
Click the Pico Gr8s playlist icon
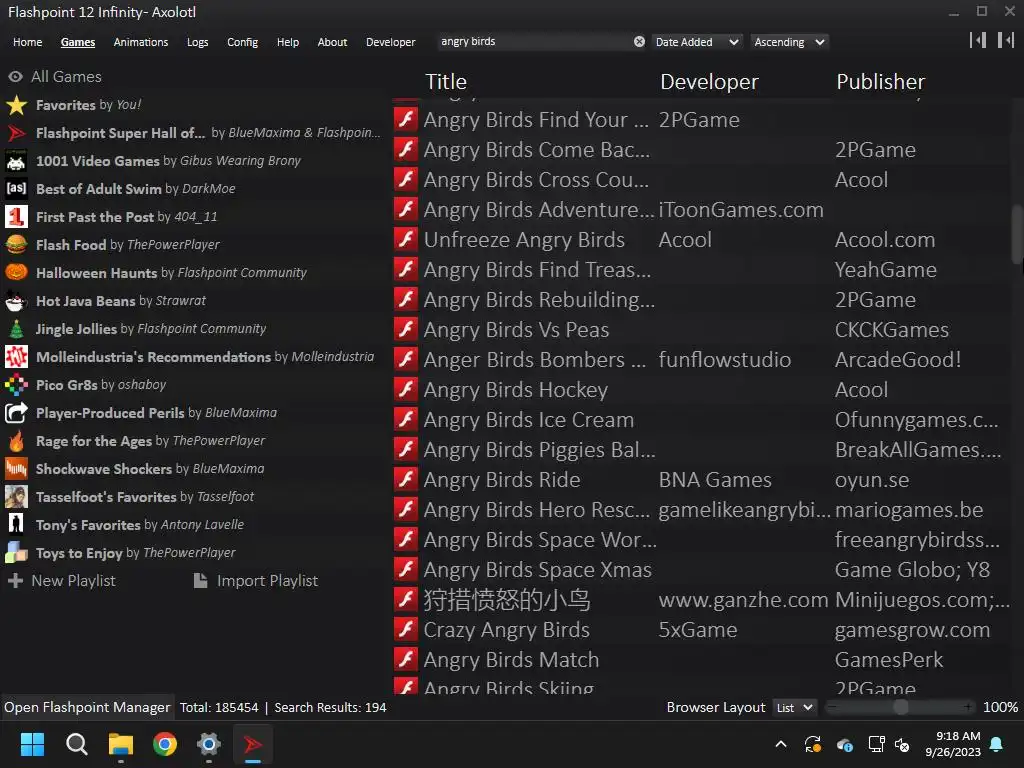pos(16,385)
